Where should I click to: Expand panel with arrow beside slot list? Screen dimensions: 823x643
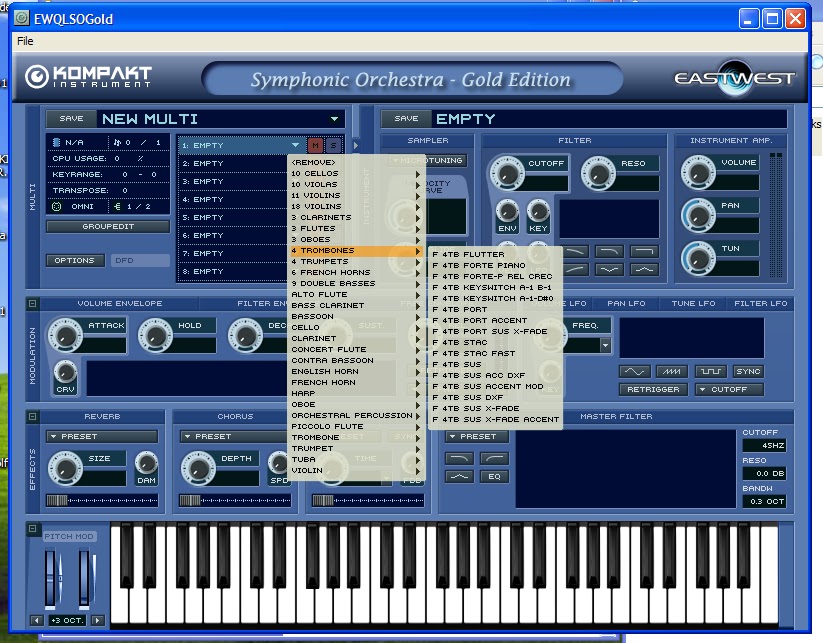tap(355, 145)
